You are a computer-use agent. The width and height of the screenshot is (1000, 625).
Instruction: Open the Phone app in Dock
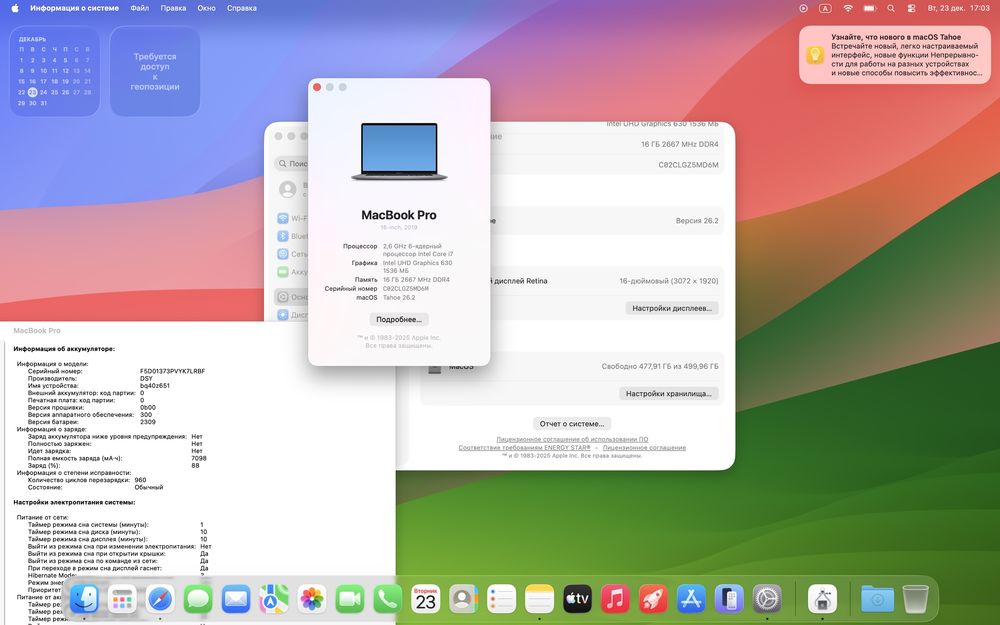pos(388,599)
